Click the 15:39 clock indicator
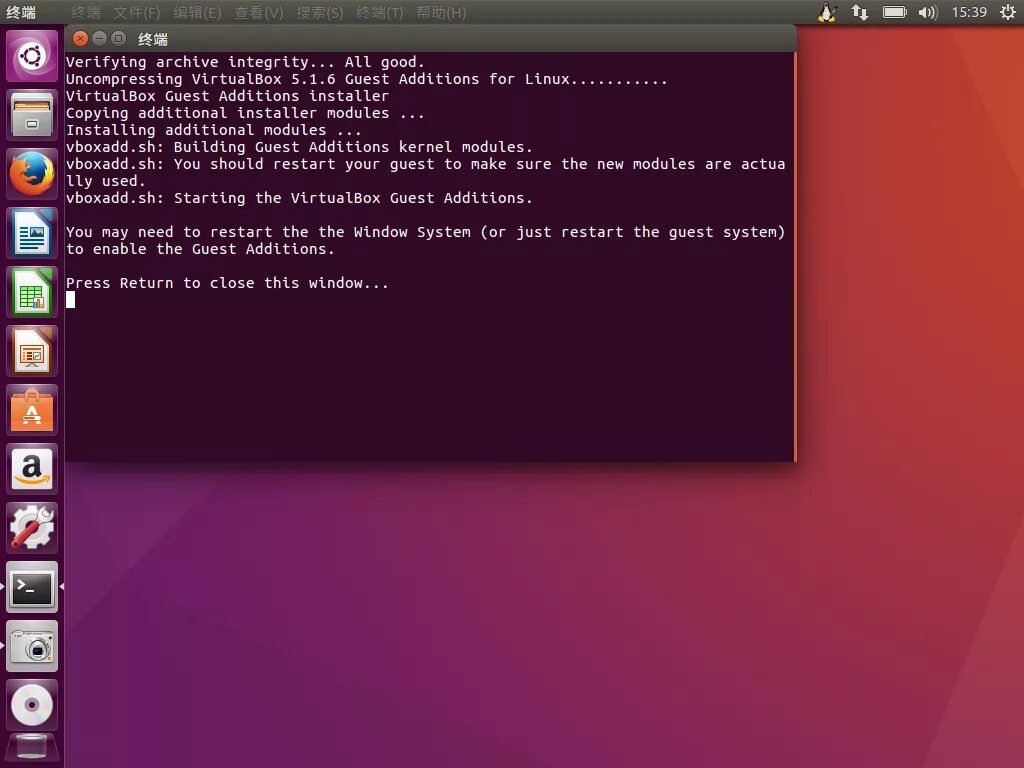 point(969,12)
